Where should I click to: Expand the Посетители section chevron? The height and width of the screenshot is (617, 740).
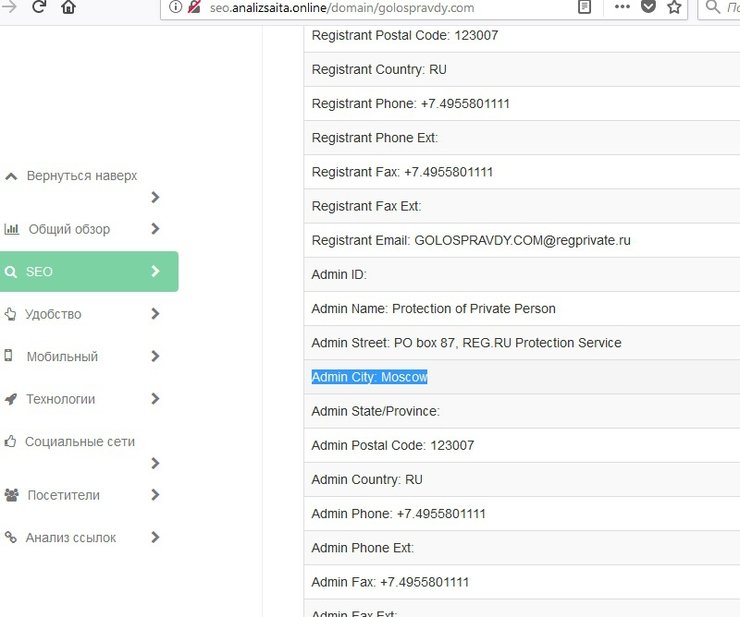155,495
